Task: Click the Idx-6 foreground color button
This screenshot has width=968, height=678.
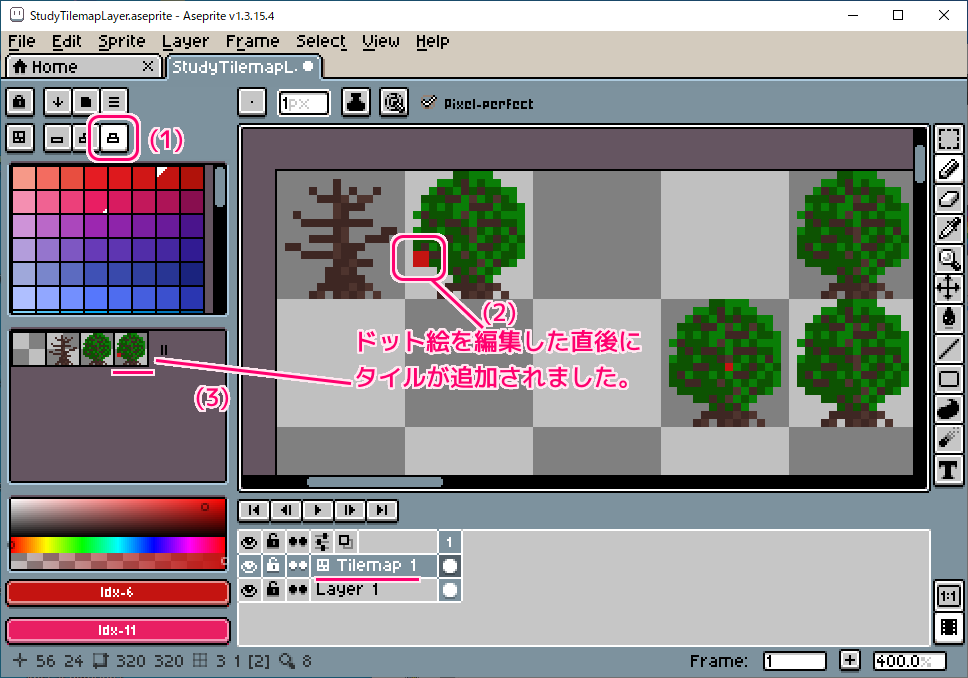Action: pyautogui.click(x=118, y=593)
